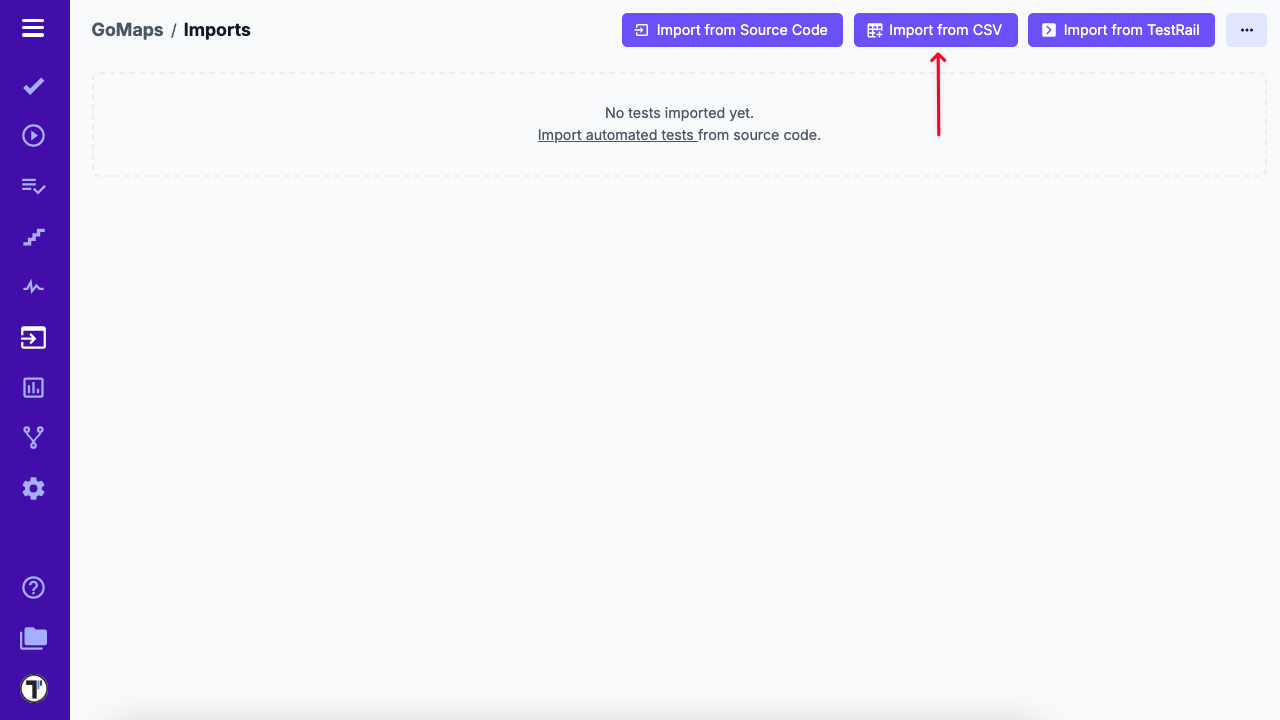This screenshot has width=1280, height=720.
Task: Open the account avatar at sidebar bottom
Action: (x=33, y=688)
